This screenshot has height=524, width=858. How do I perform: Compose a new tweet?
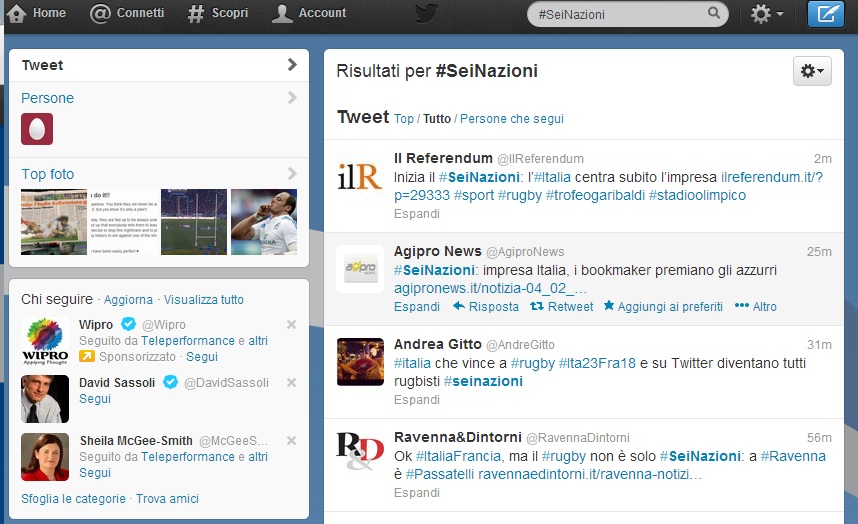826,14
